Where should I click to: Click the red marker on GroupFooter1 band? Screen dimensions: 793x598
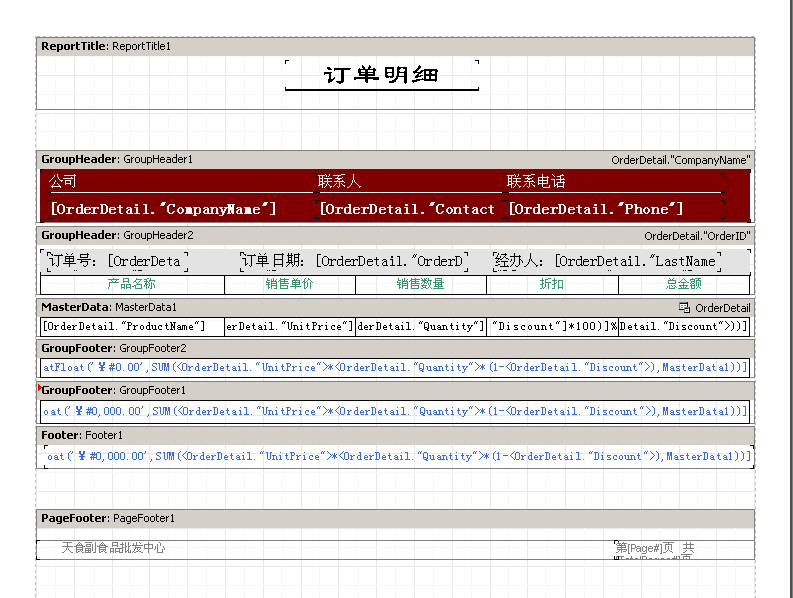tap(39, 386)
